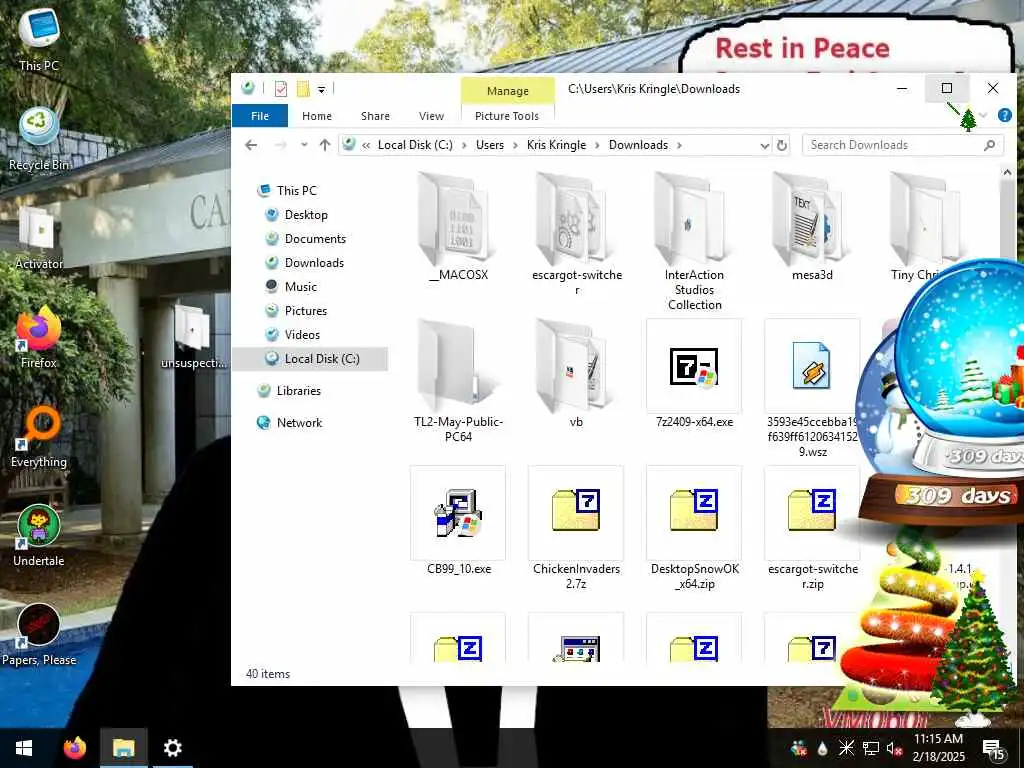Select escargot-switcher.zip archive

[x=812, y=528]
